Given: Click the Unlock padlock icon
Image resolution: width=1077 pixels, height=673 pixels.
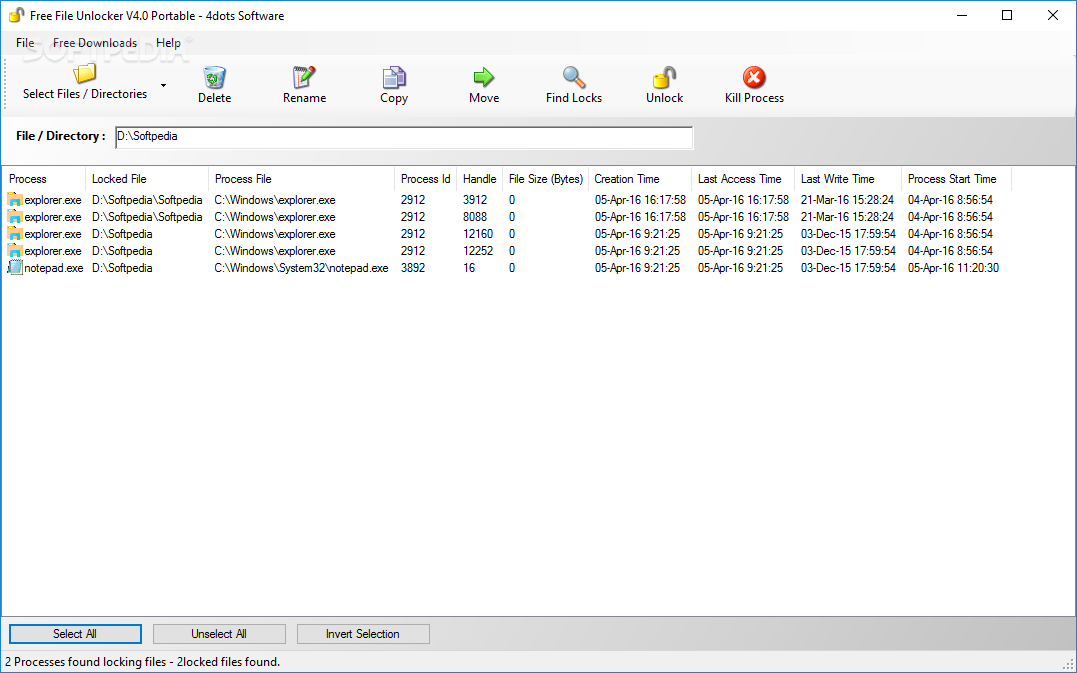Looking at the screenshot, I should [x=664, y=77].
